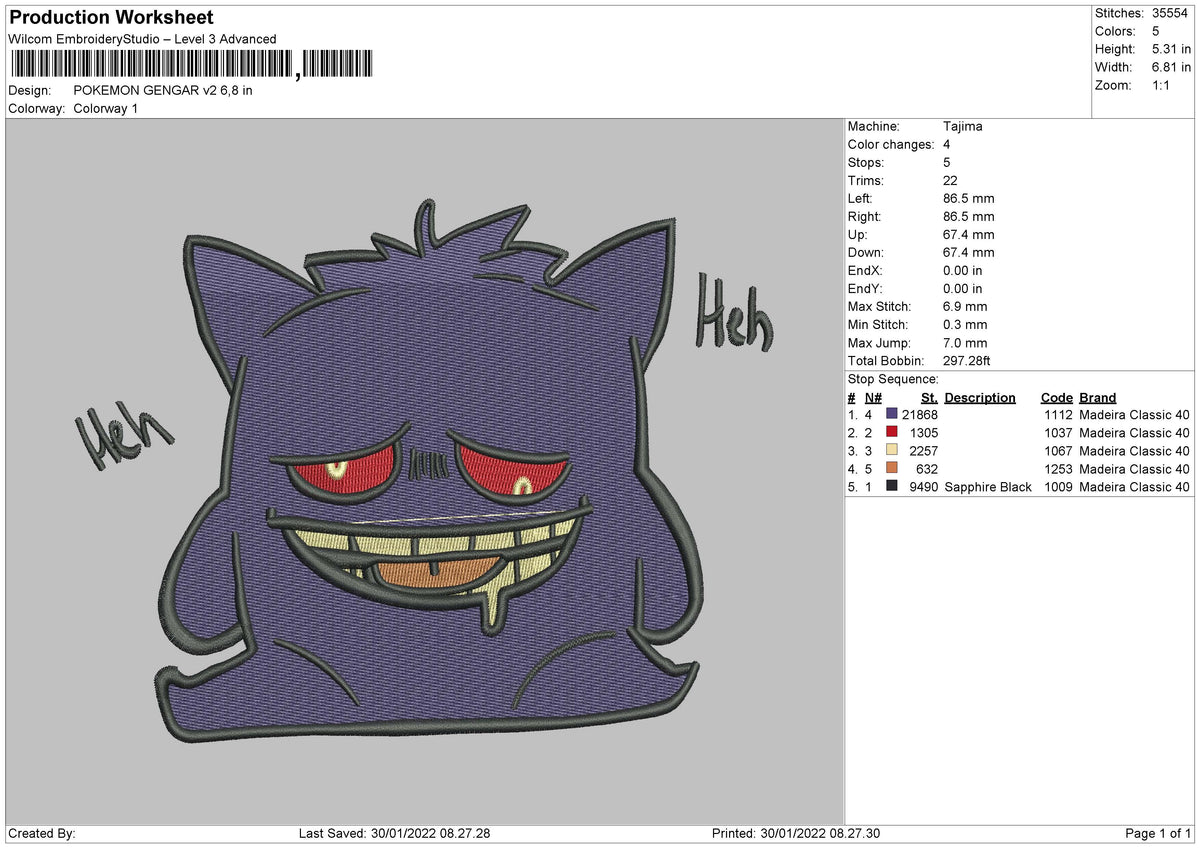The image size is (1200, 848).
Task: Click 'Madeira Classic 40' in the 1112 row
Action: 1135,415
